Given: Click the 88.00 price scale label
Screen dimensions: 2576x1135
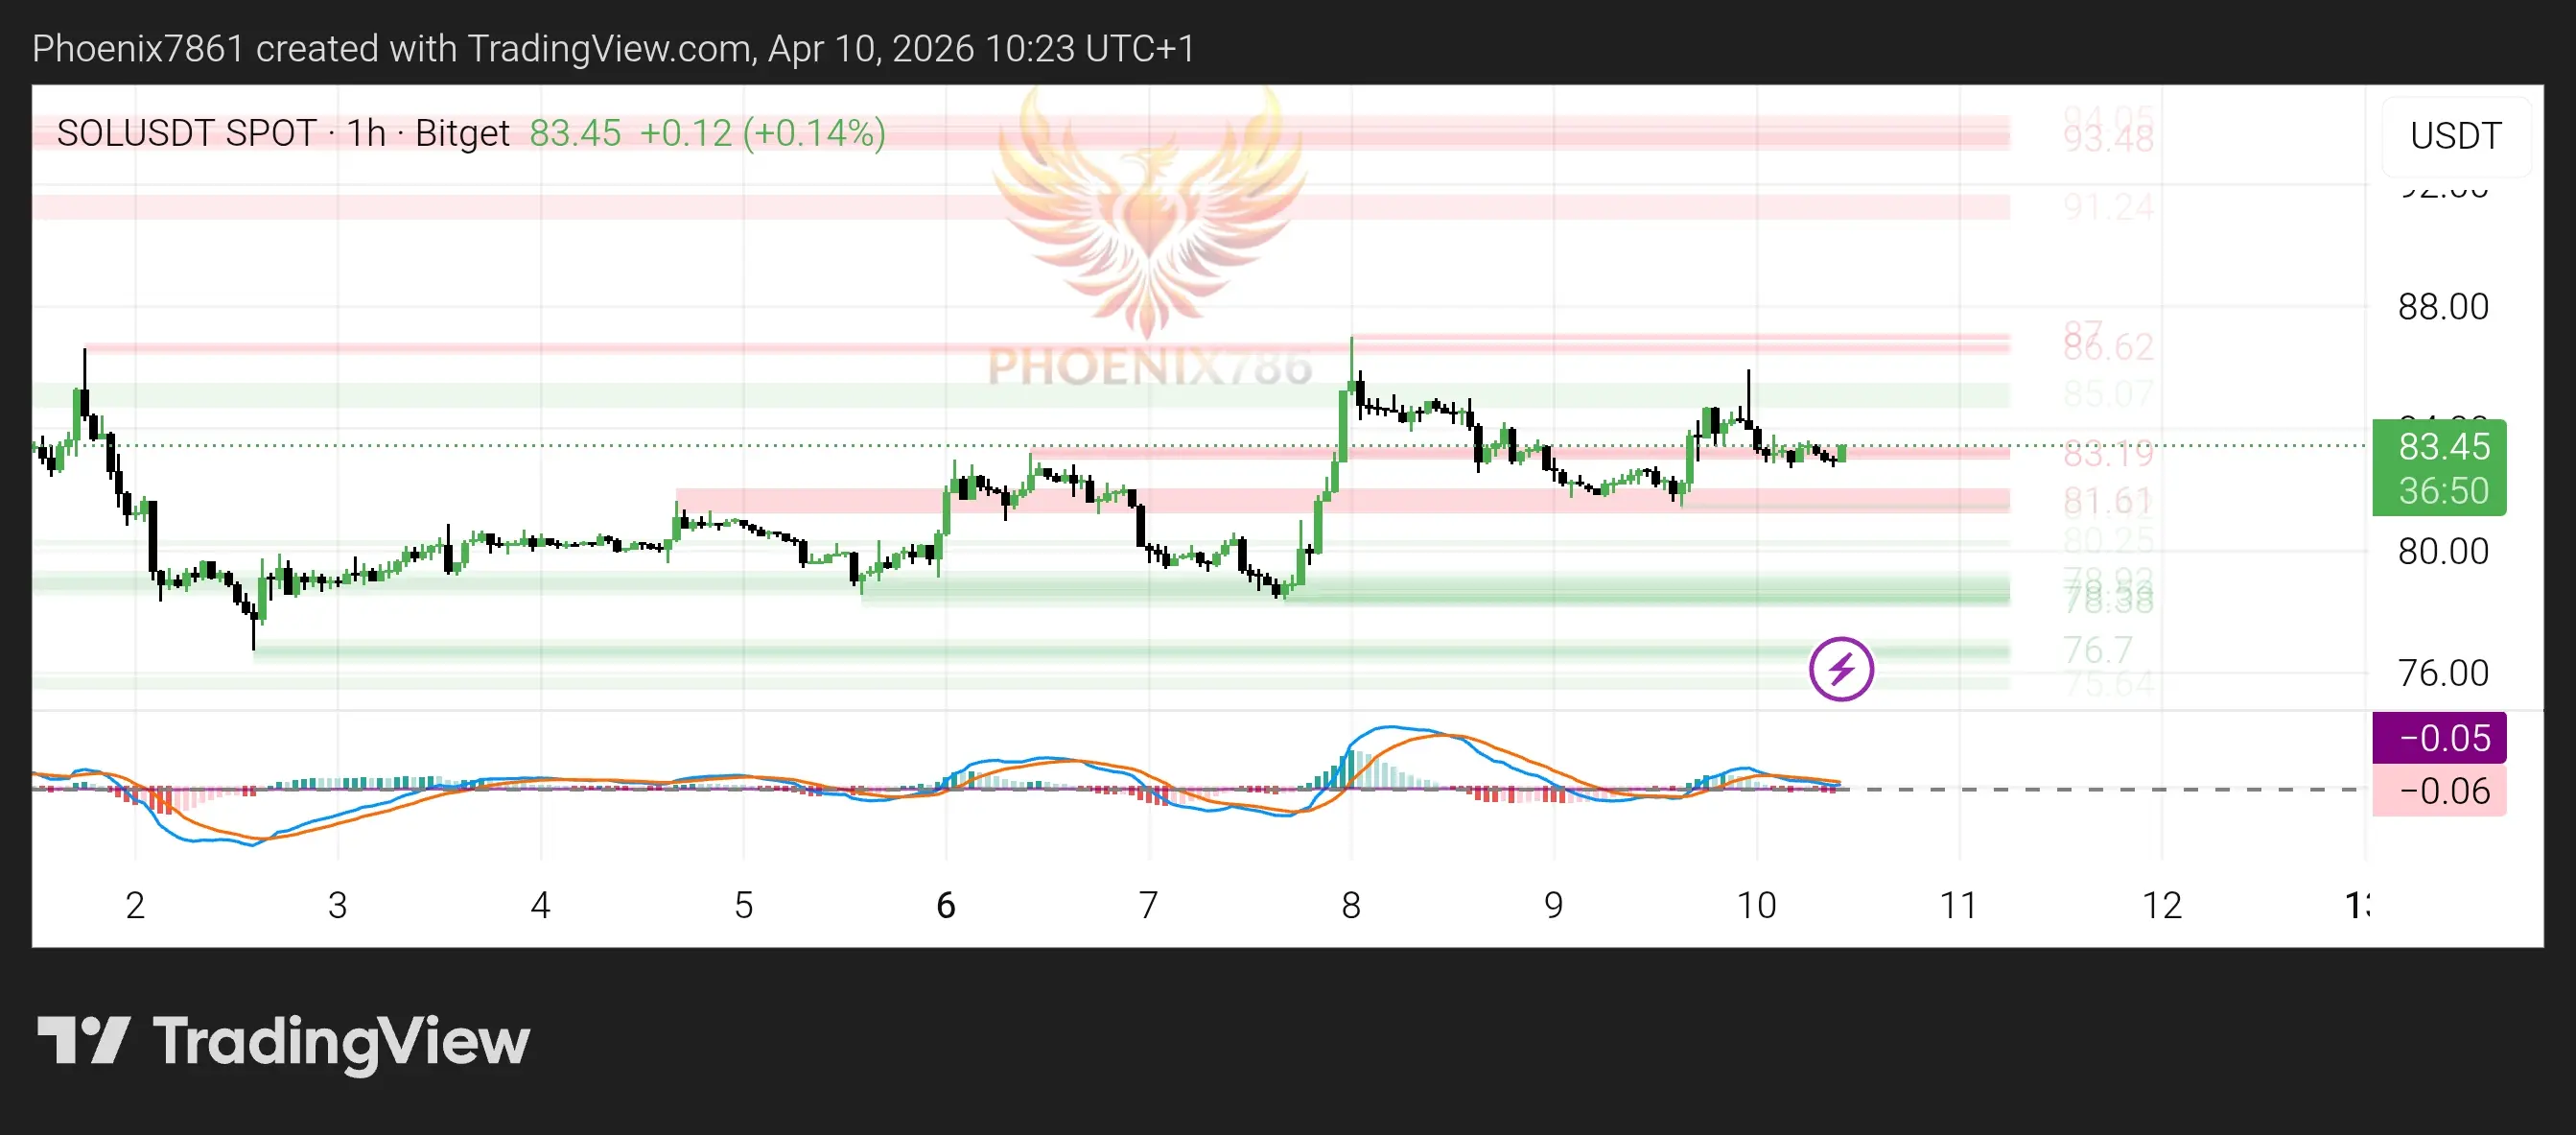Looking at the screenshot, I should pyautogui.click(x=2442, y=307).
